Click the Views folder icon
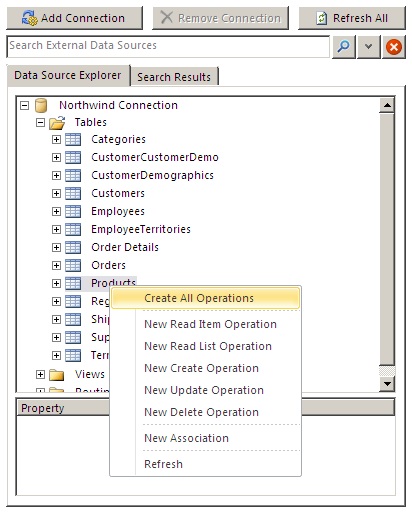 (x=57, y=375)
